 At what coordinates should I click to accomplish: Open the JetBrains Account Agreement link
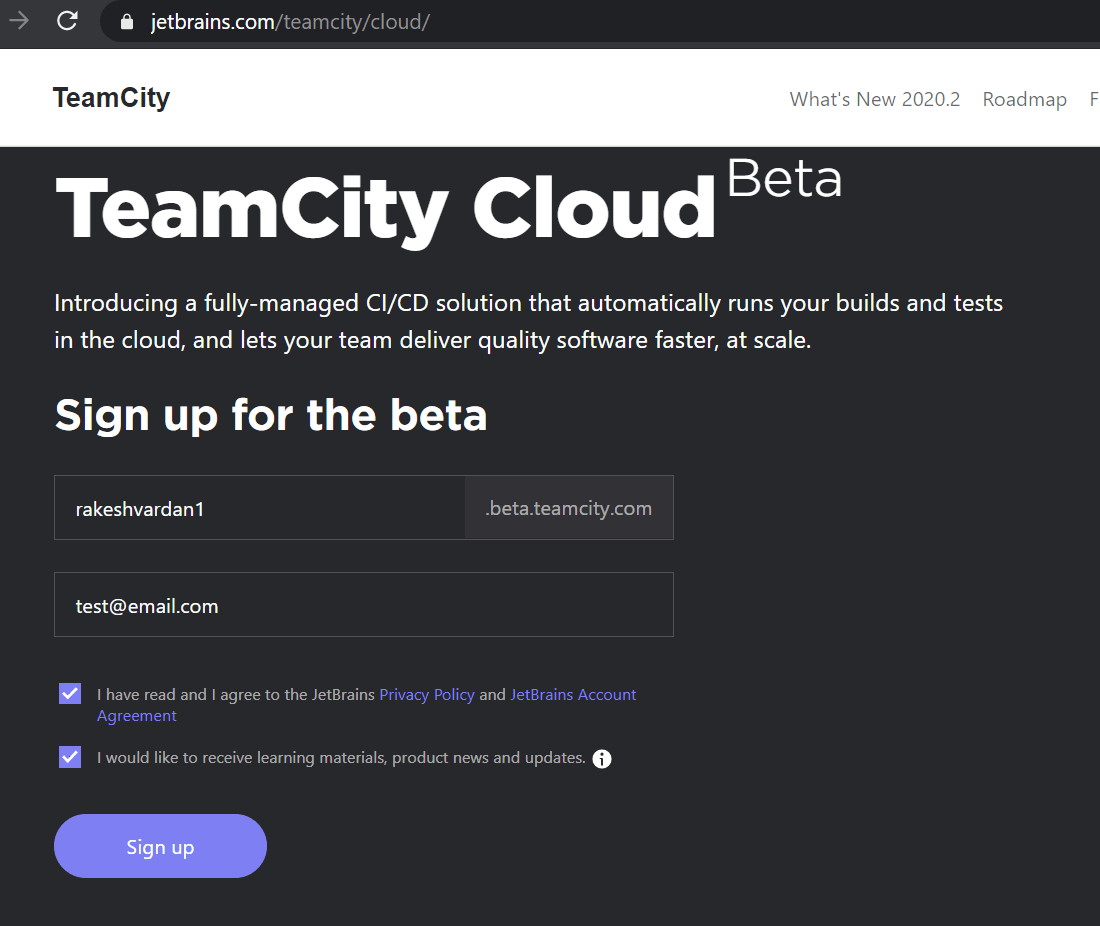coord(573,695)
